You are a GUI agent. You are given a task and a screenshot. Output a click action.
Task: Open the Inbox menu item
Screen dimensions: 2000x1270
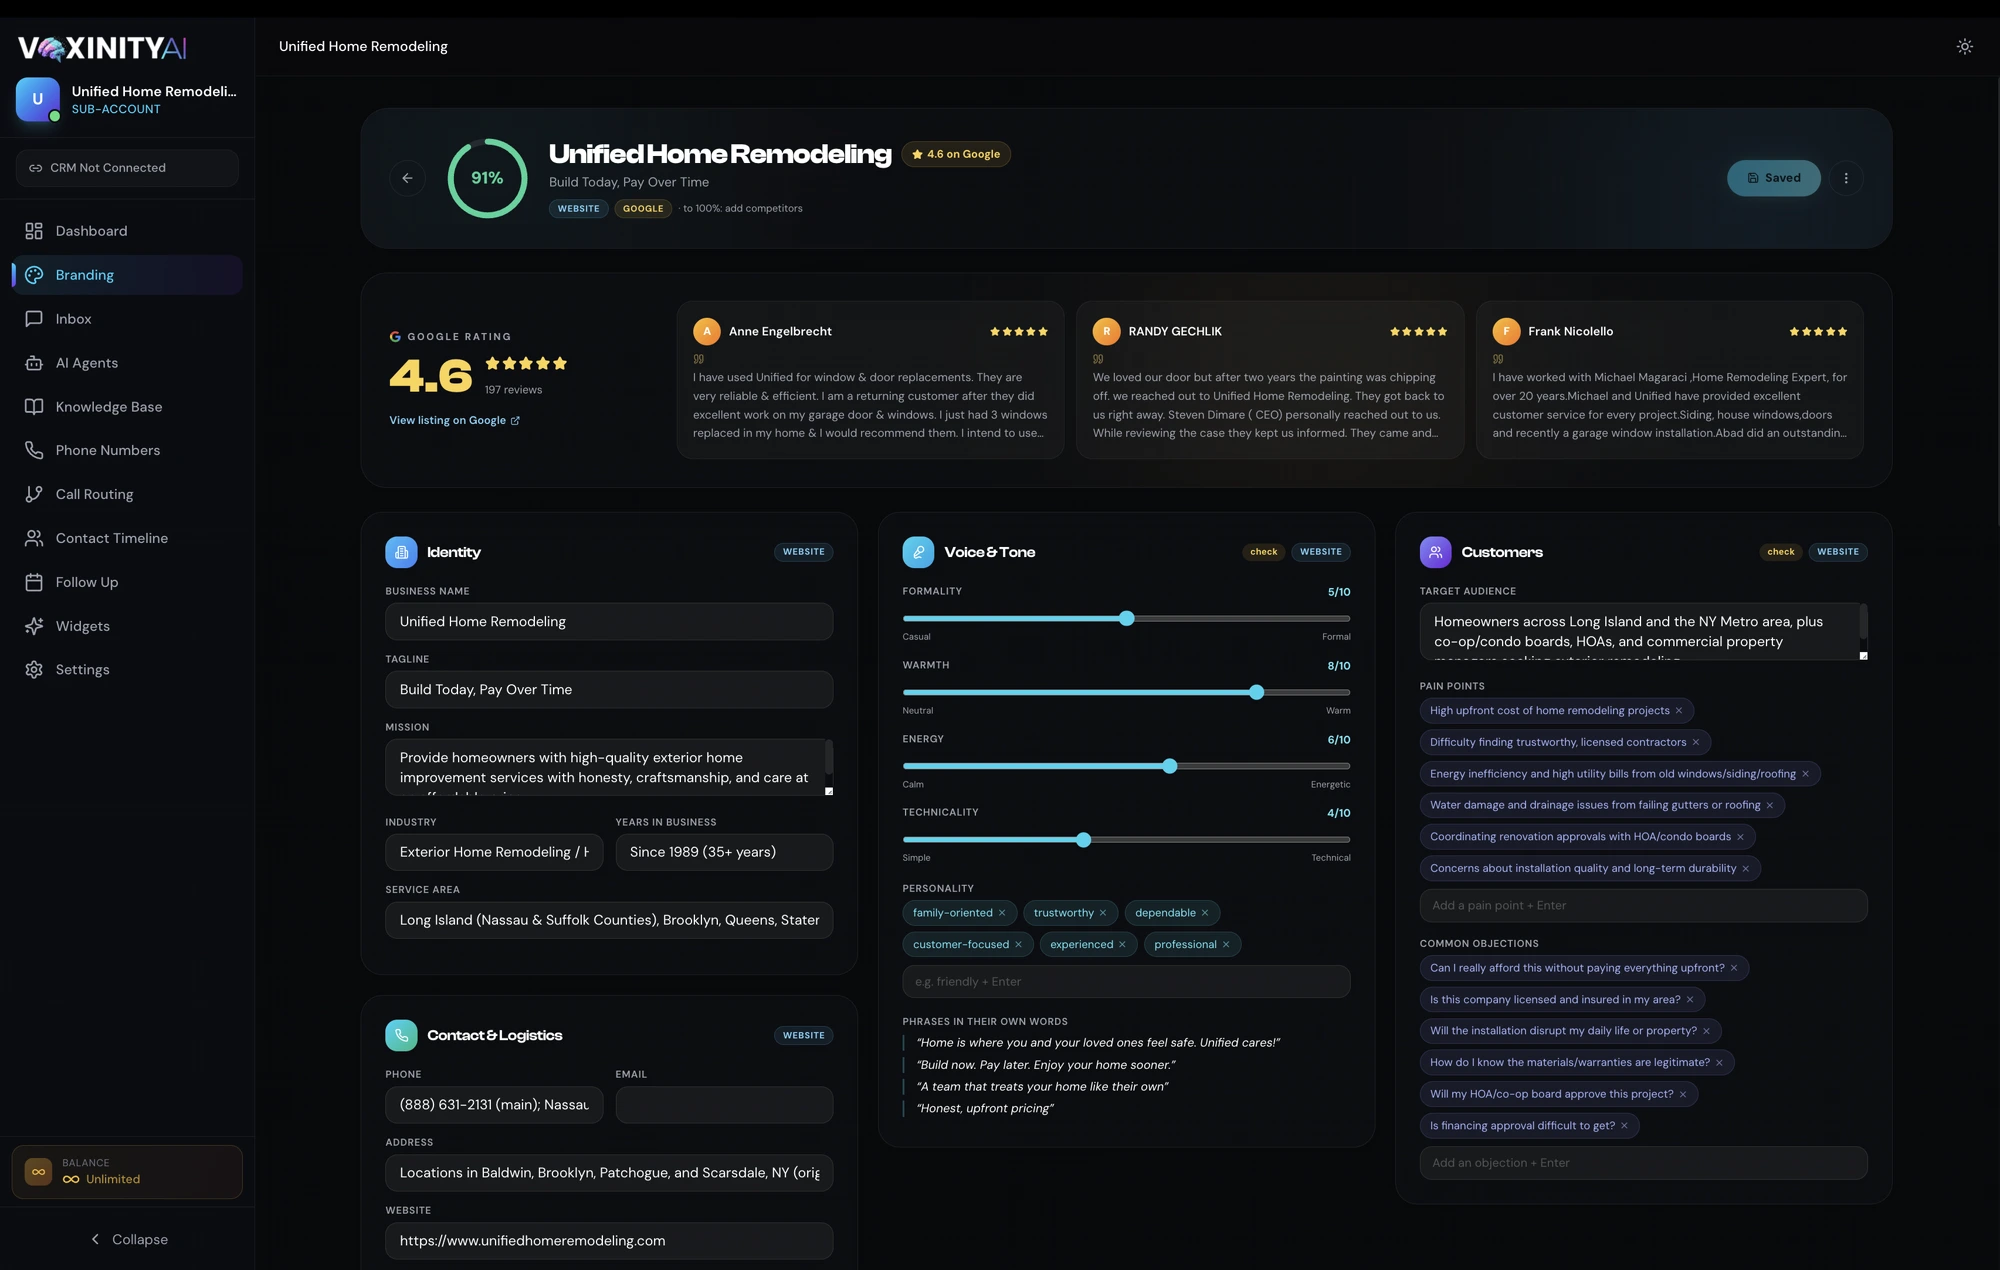click(x=127, y=319)
